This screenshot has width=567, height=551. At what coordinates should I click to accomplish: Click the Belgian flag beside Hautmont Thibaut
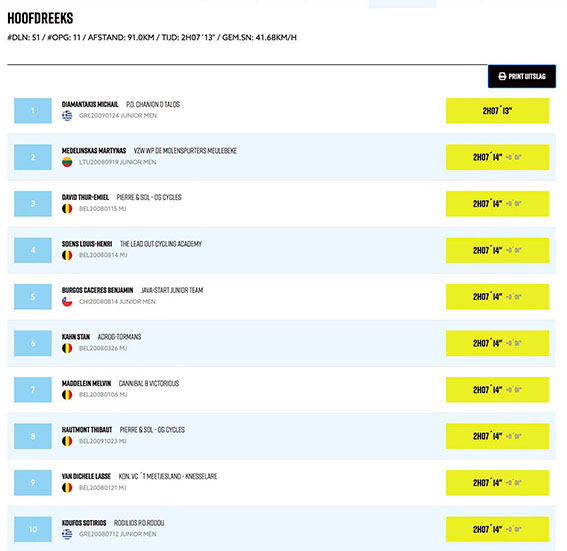click(67, 441)
